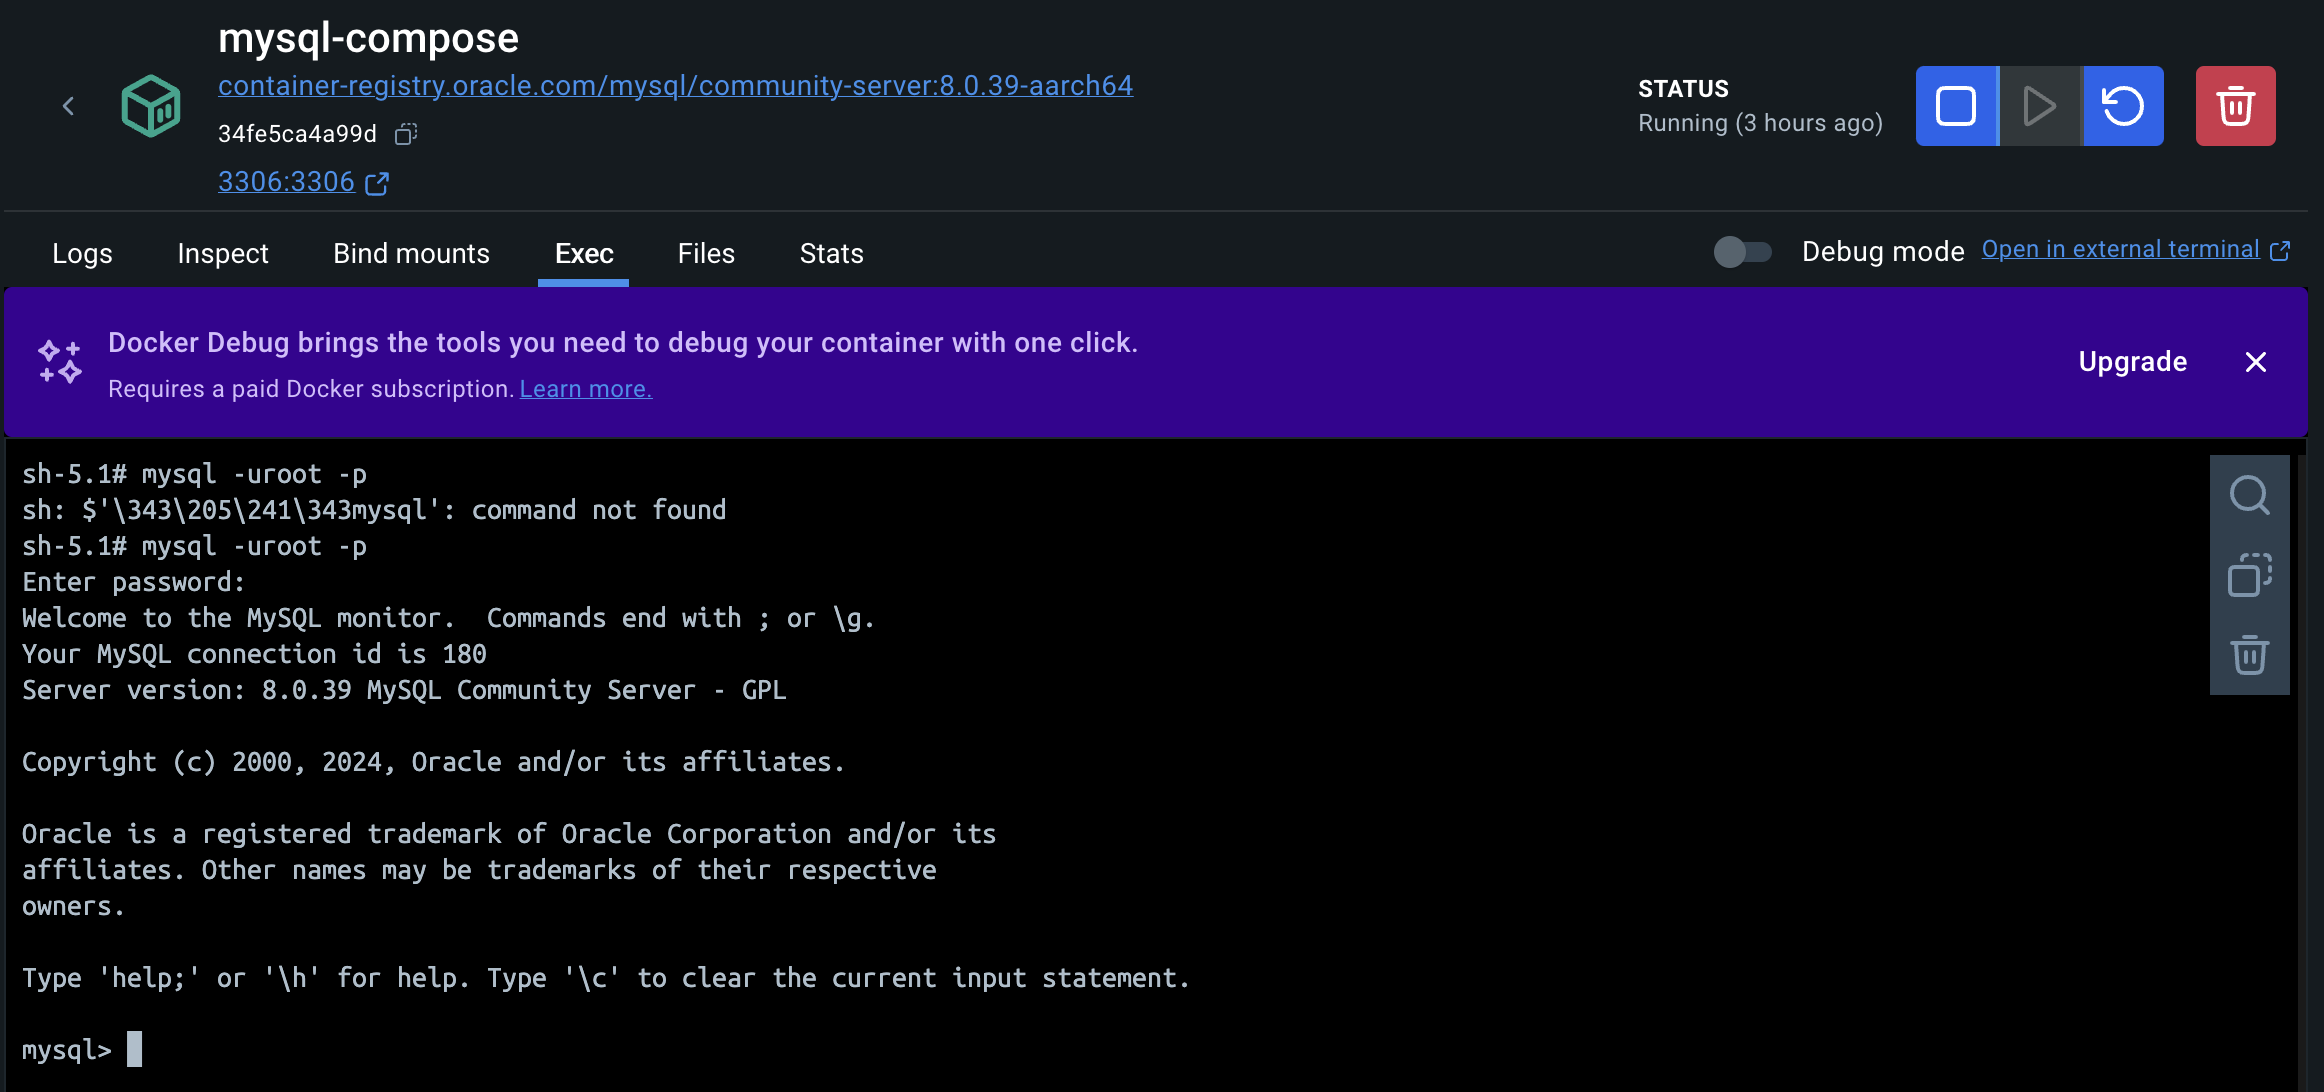Viewport: 2324px width, 1092px height.
Task: Click the container cube icon
Action: coord(151,106)
